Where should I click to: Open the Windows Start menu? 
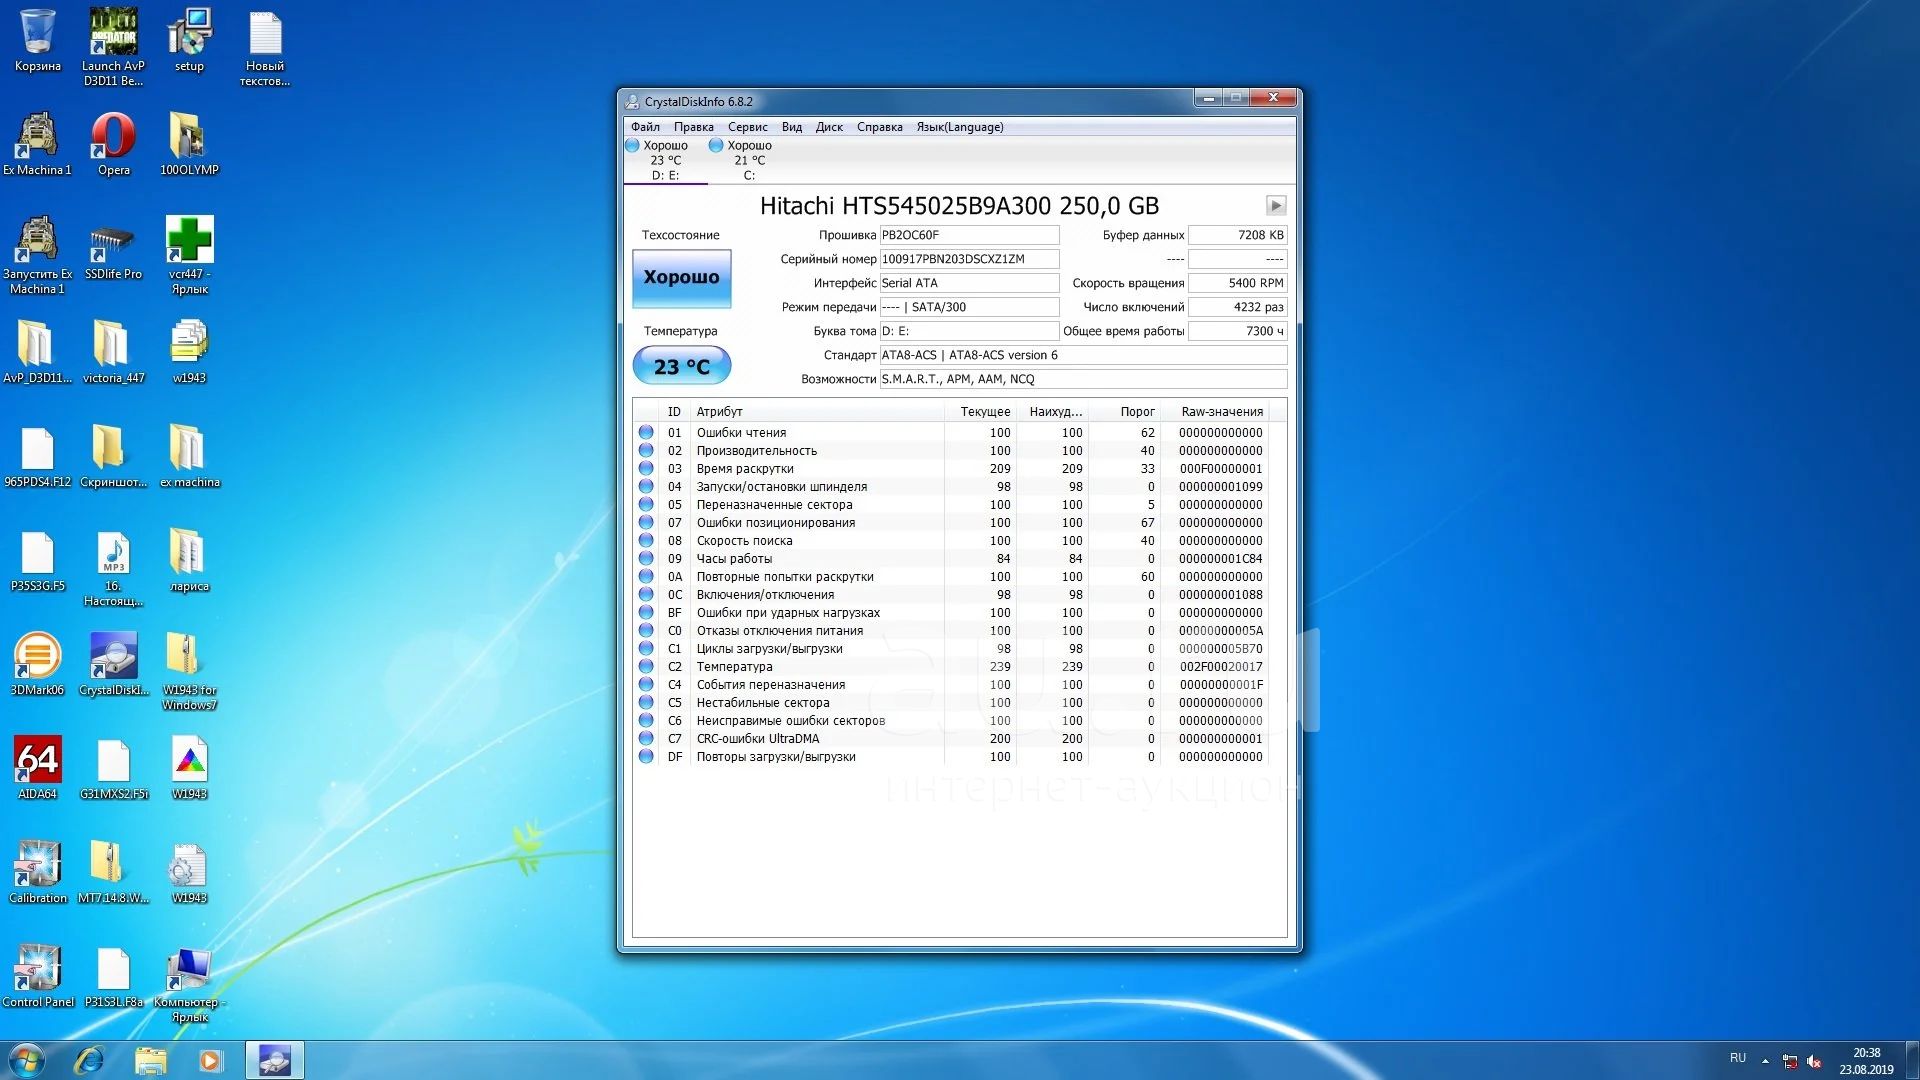point(27,1060)
